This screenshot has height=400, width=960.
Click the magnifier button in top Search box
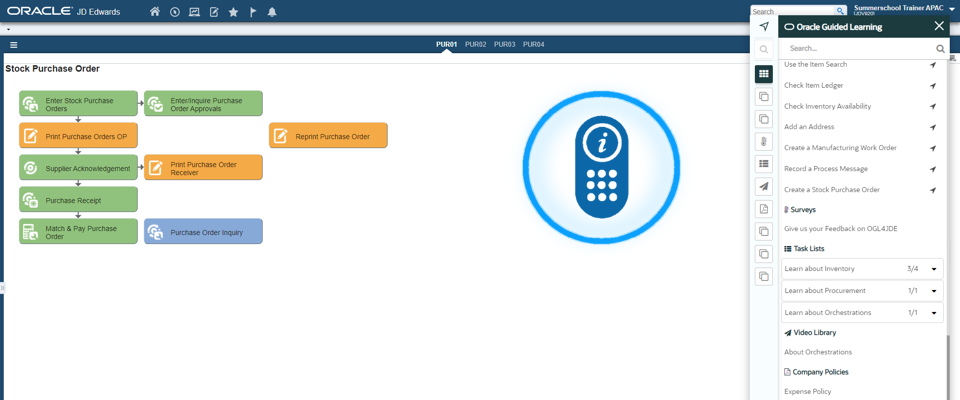pos(841,11)
